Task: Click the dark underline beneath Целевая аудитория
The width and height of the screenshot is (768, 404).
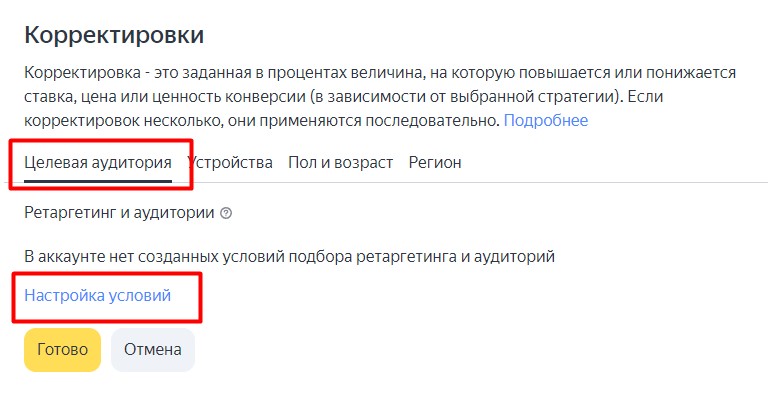Action: (98, 183)
